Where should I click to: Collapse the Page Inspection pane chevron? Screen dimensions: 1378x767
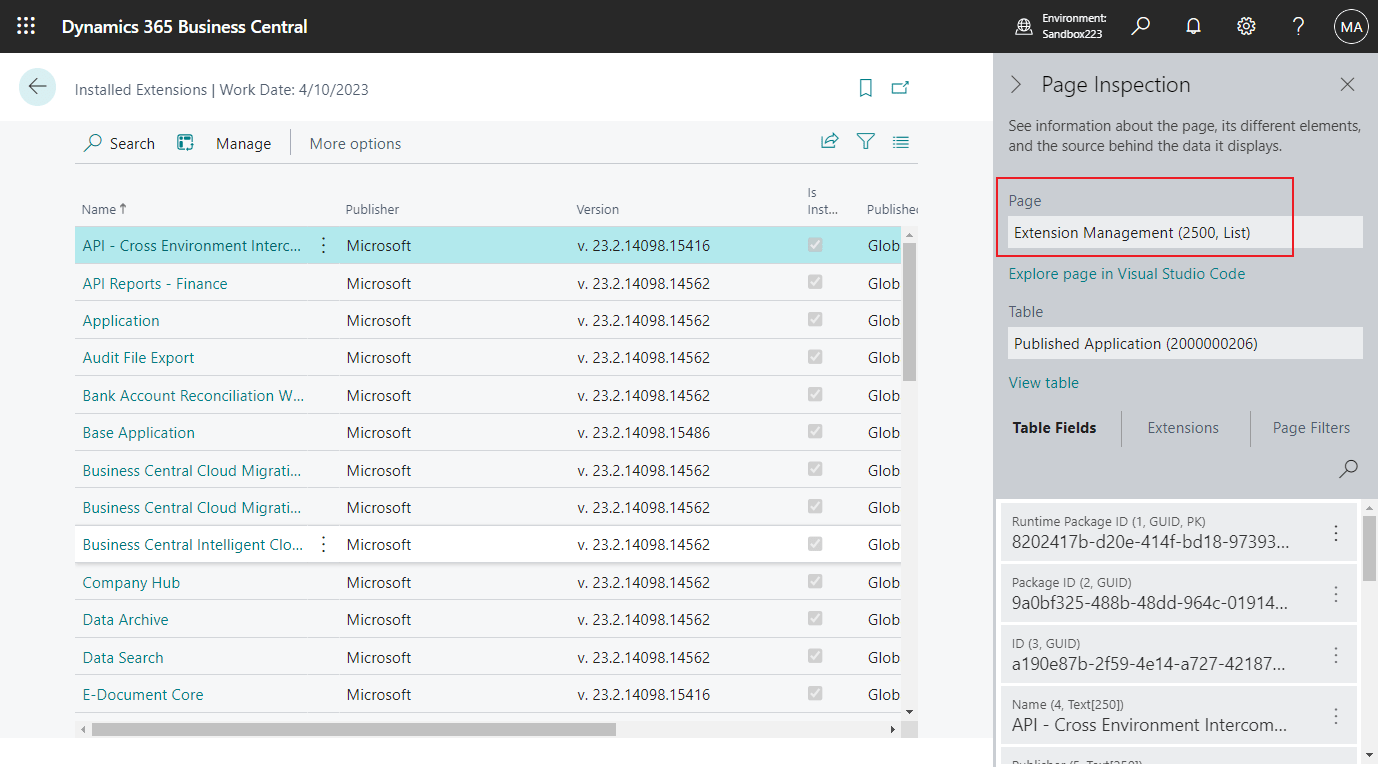(1018, 85)
